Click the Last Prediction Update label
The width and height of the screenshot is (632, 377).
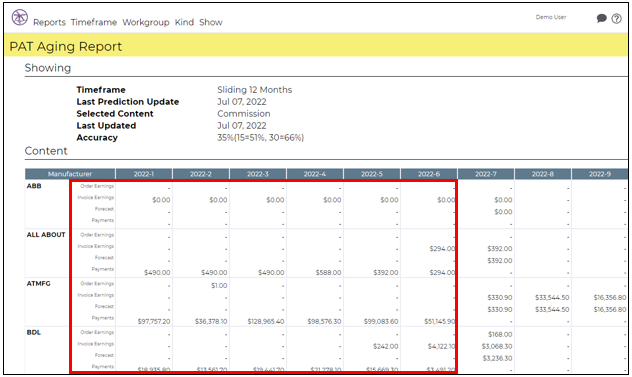click(128, 102)
